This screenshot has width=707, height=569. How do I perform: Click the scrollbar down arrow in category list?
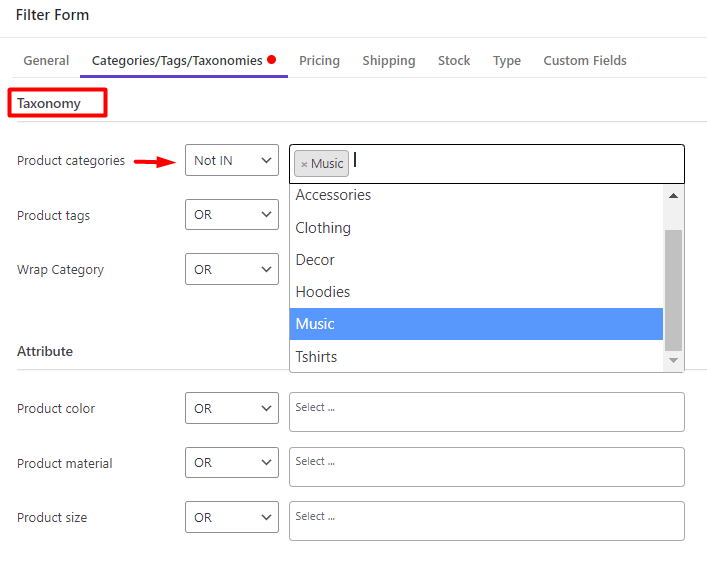673,360
